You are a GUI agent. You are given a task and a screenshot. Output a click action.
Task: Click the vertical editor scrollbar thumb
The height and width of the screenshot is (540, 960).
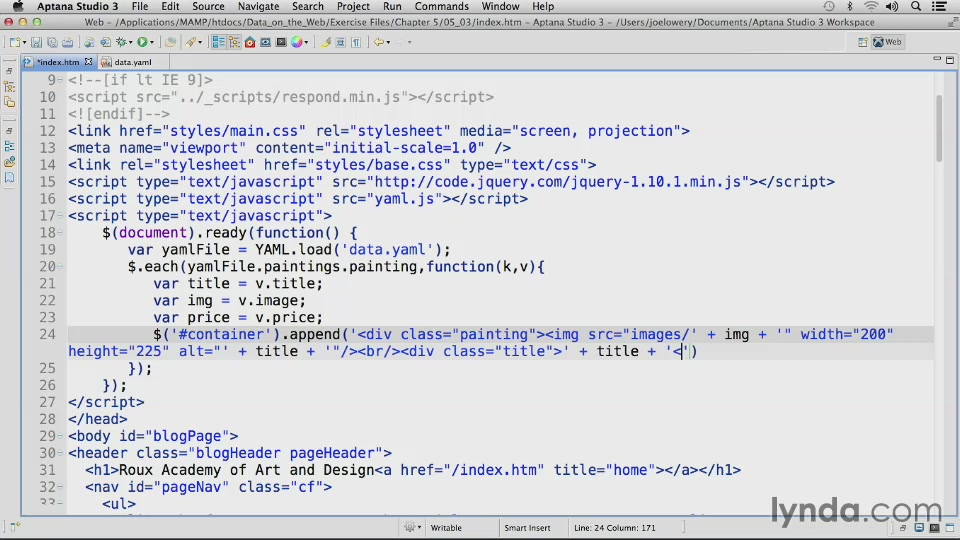tap(939, 129)
